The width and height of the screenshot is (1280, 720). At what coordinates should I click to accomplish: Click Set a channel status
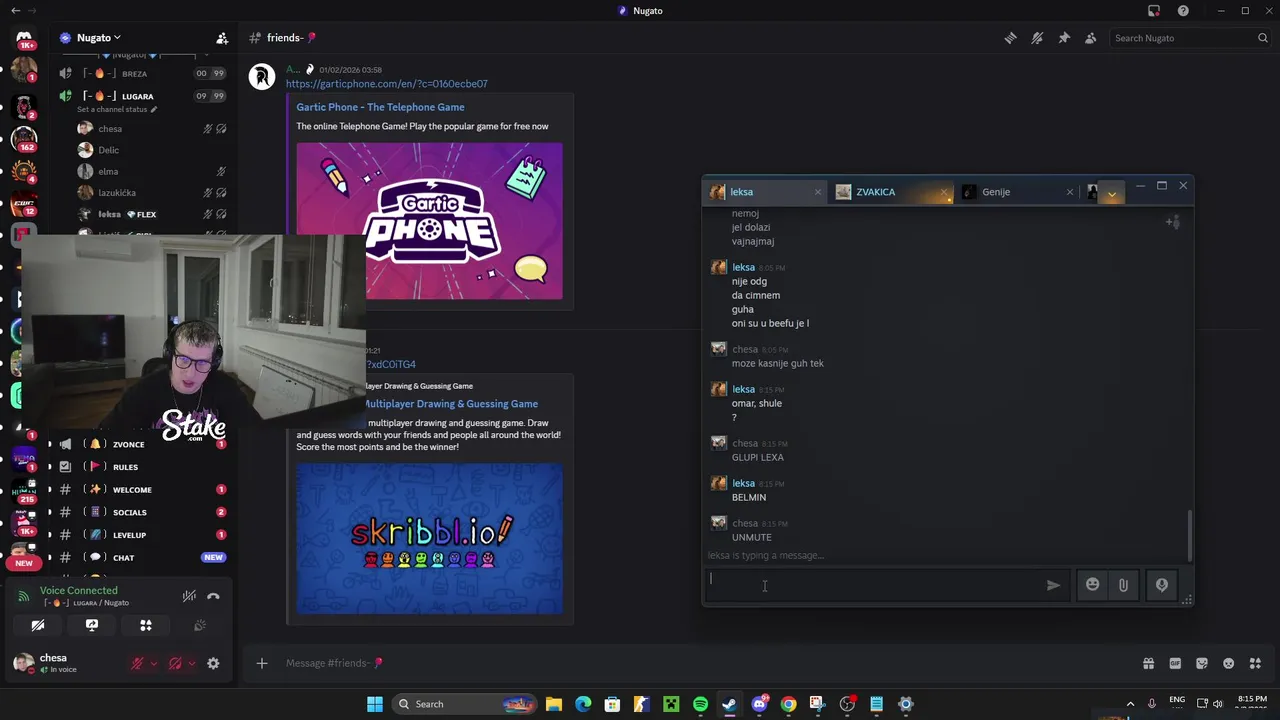[116, 109]
